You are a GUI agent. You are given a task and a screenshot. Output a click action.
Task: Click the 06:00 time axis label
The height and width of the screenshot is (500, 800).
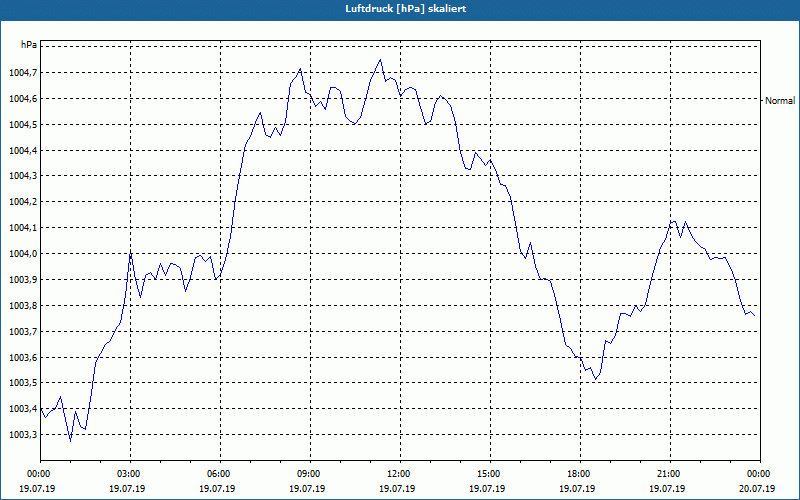tap(218, 474)
